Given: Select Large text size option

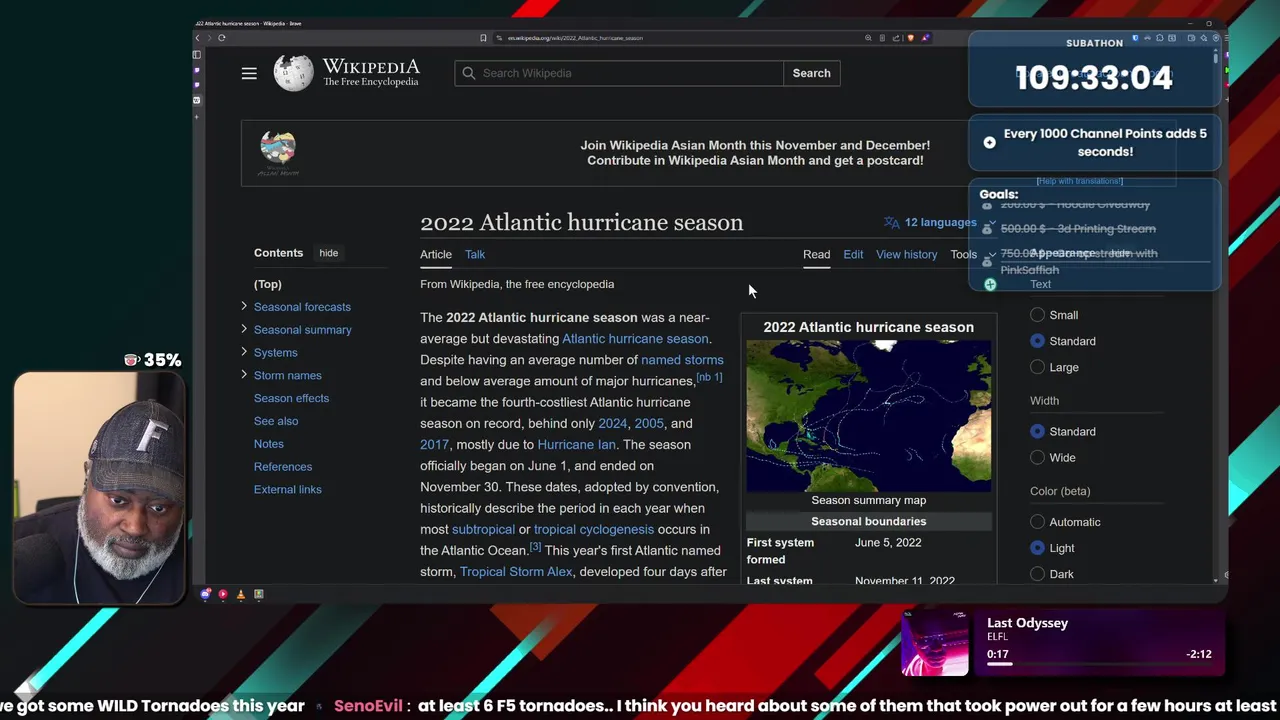Looking at the screenshot, I should [1037, 367].
